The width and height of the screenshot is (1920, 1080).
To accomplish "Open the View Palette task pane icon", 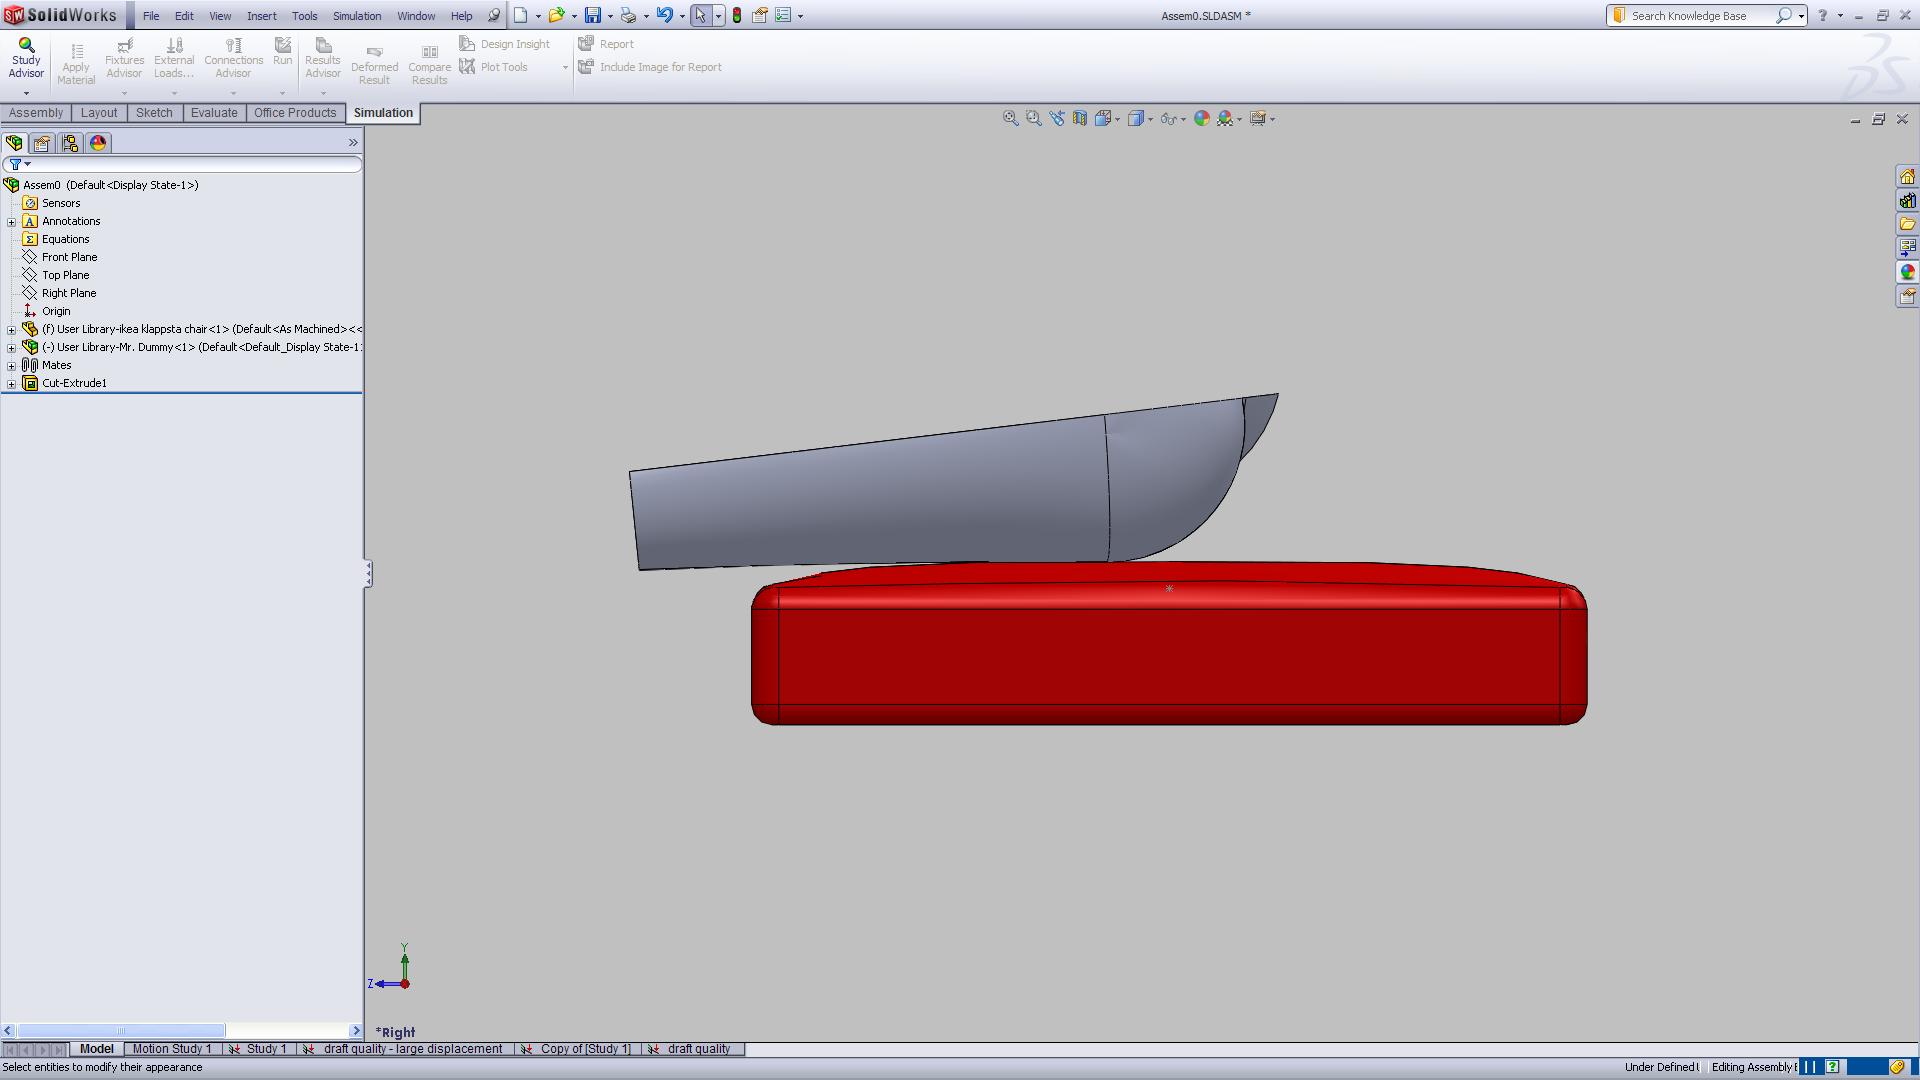I will (1907, 248).
